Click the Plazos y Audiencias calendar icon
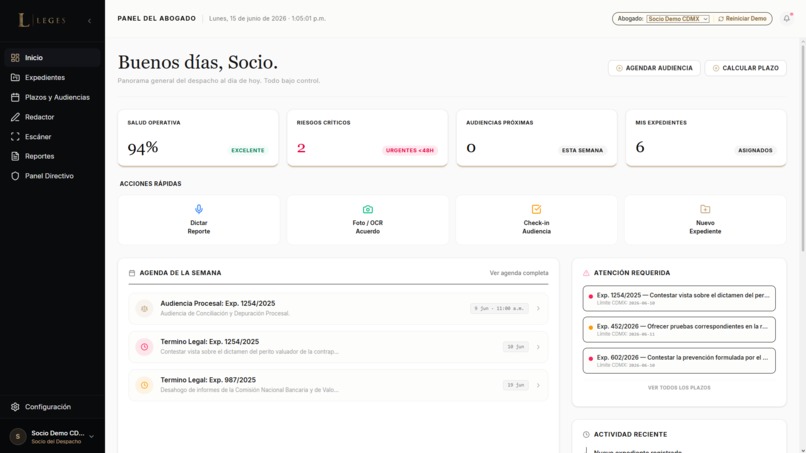This screenshot has height=453, width=806. pos(15,97)
